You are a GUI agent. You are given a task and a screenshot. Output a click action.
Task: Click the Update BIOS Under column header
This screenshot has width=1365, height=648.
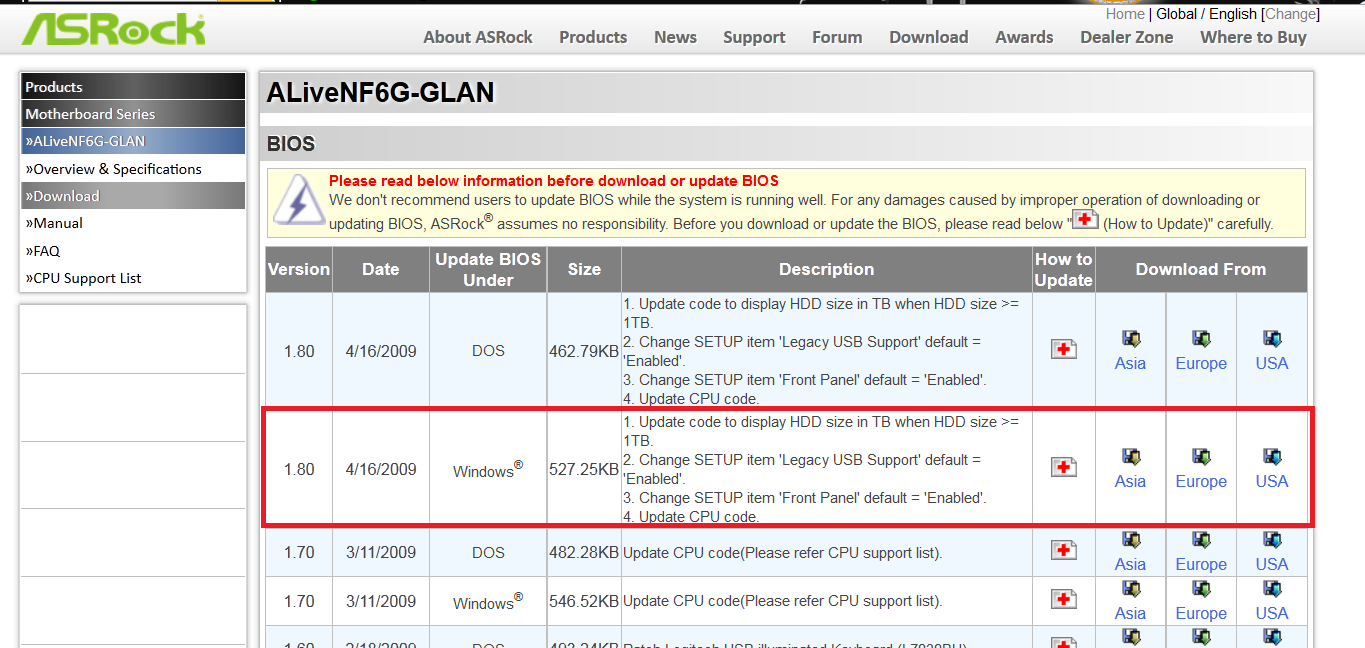488,269
